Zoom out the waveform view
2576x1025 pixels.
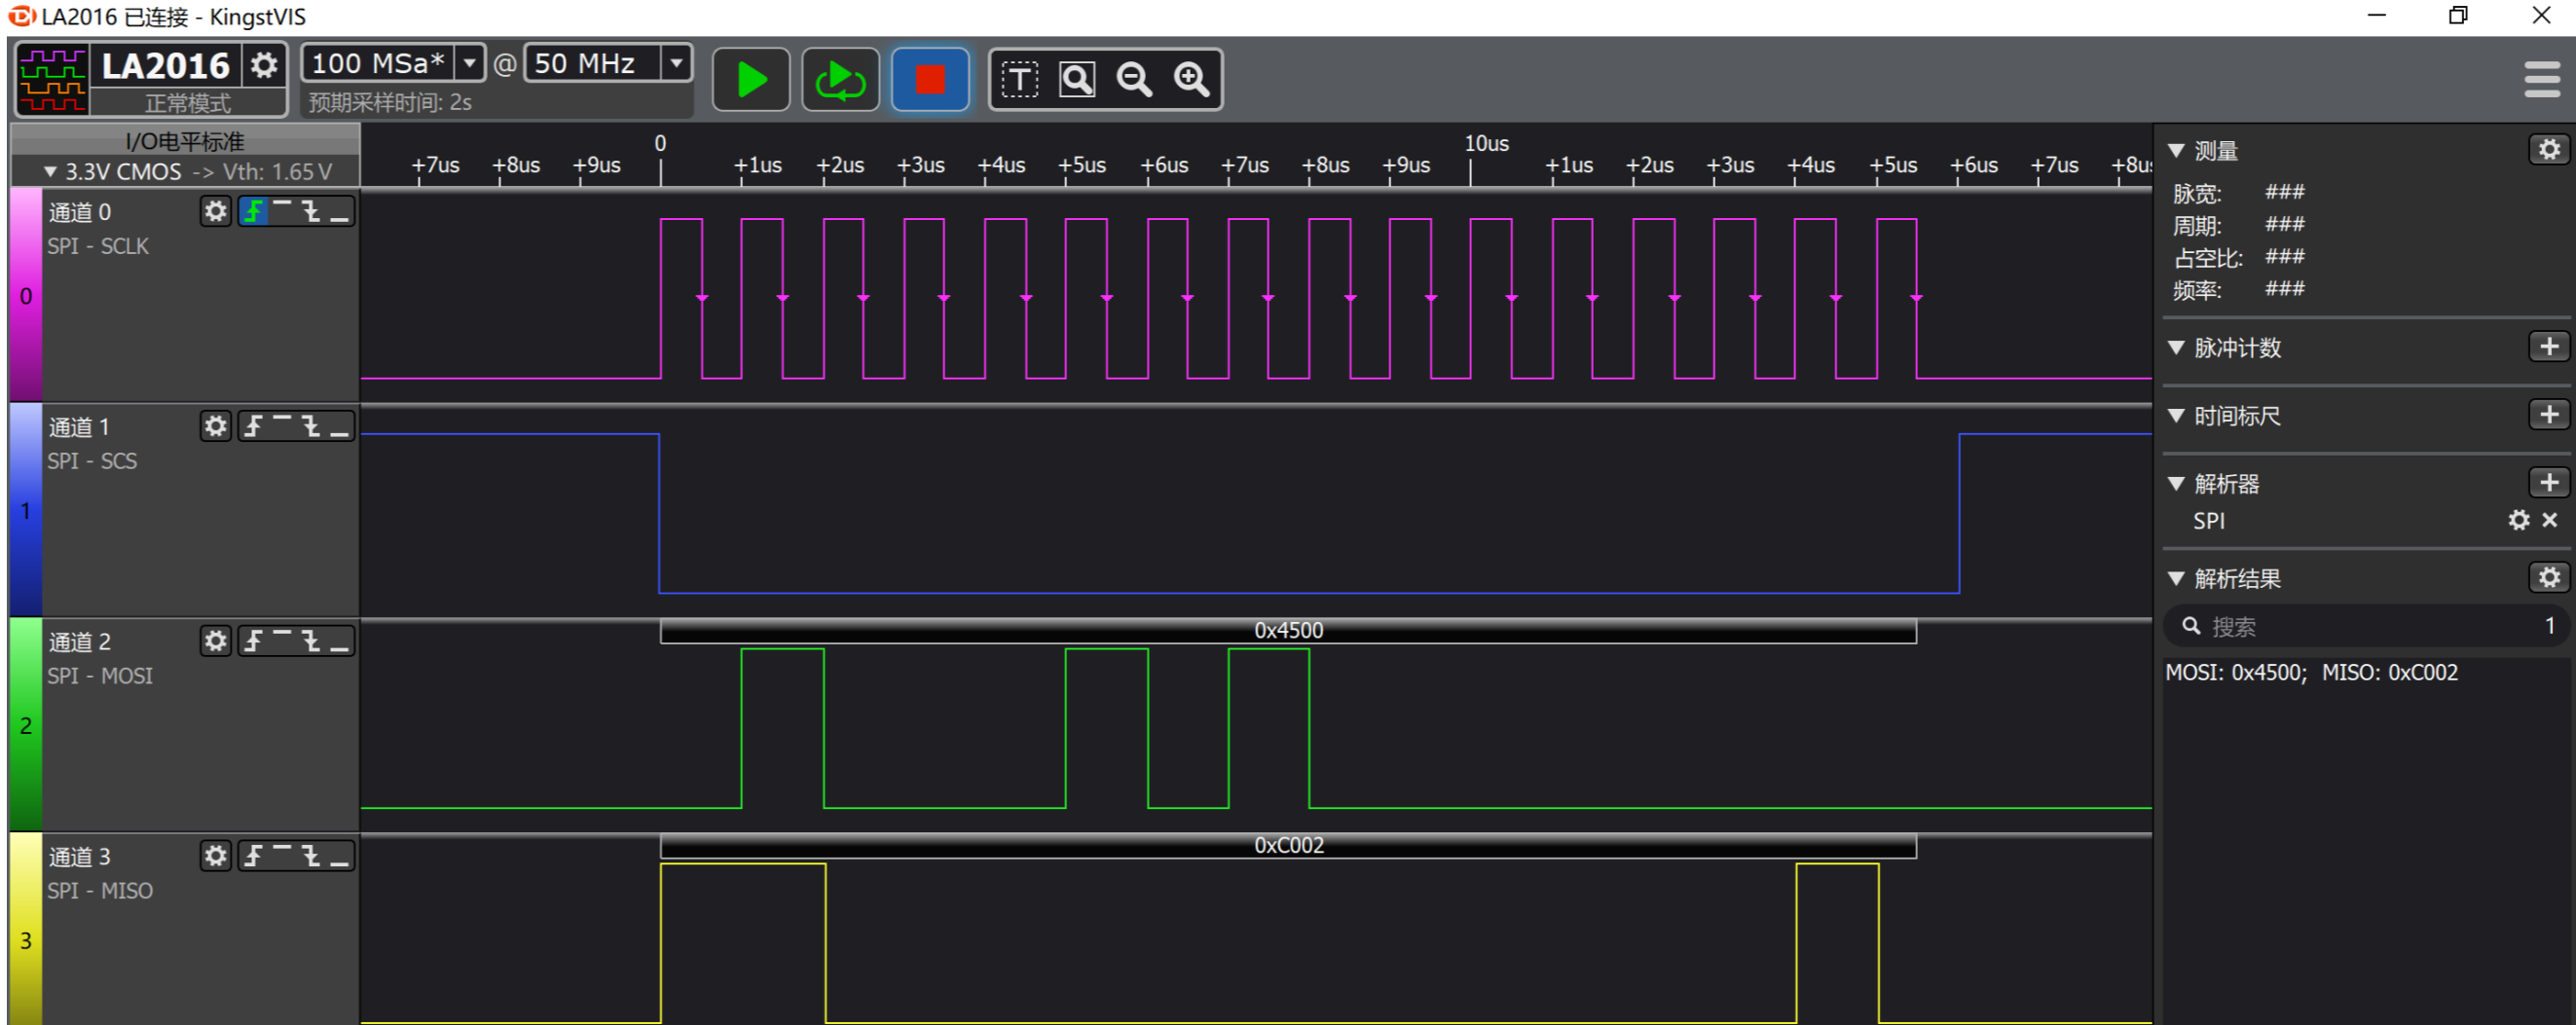(1133, 80)
